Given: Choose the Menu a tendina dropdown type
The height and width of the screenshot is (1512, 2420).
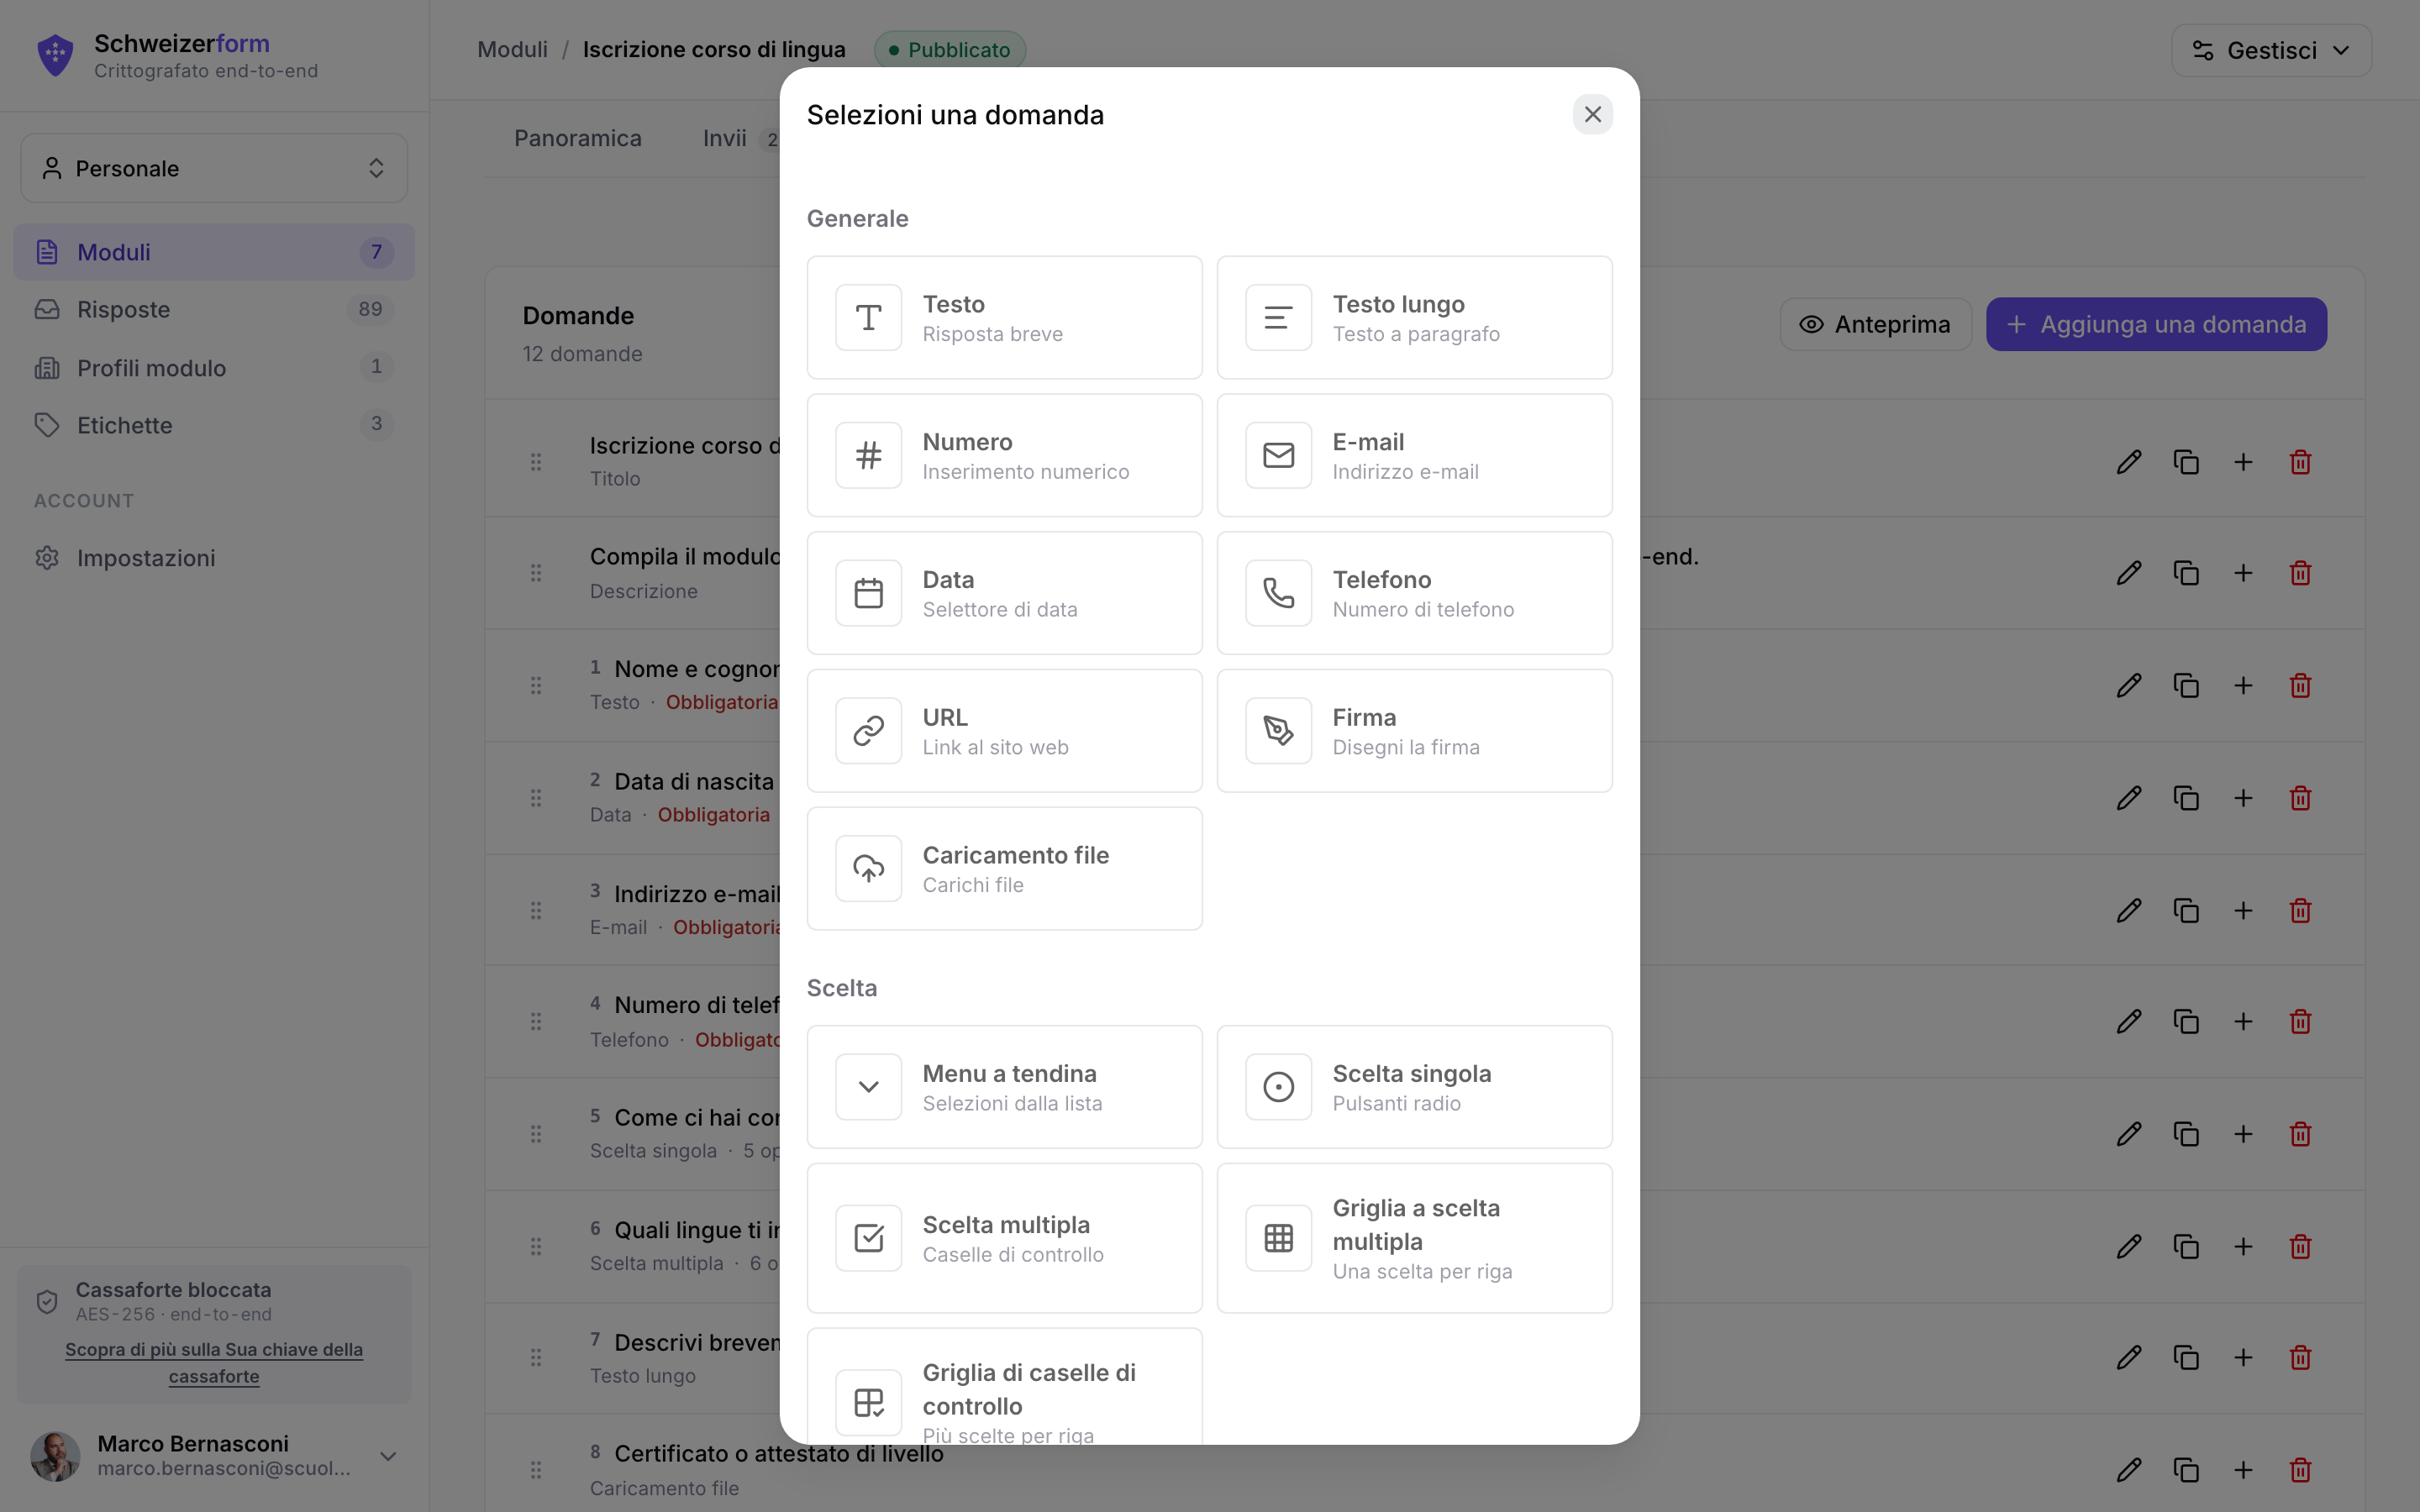Looking at the screenshot, I should [x=1004, y=1087].
